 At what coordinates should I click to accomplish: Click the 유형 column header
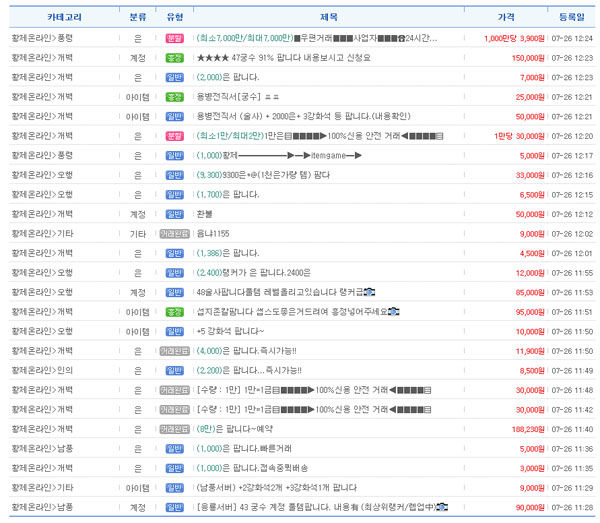tap(175, 17)
